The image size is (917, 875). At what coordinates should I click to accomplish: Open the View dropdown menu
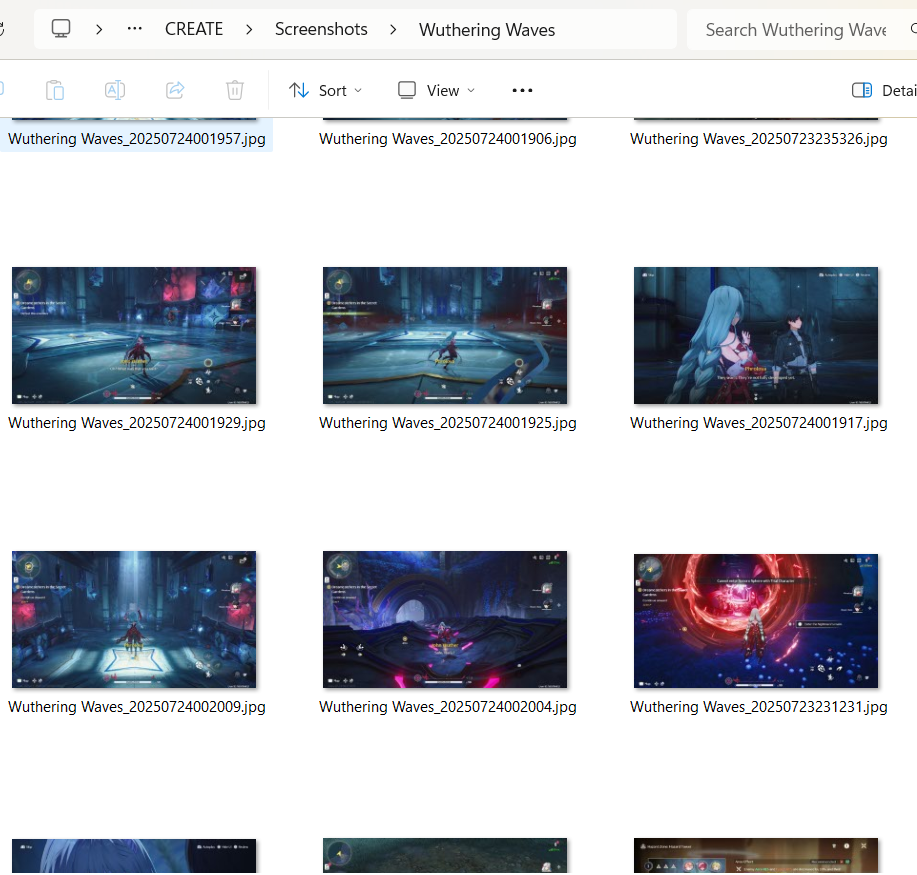[436, 91]
